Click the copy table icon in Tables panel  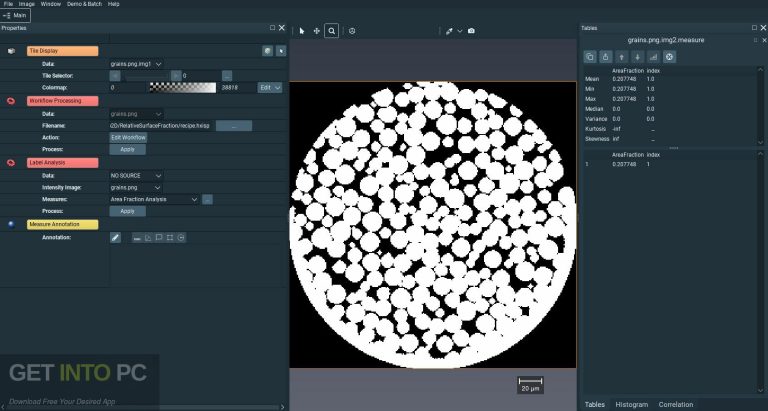[590, 57]
